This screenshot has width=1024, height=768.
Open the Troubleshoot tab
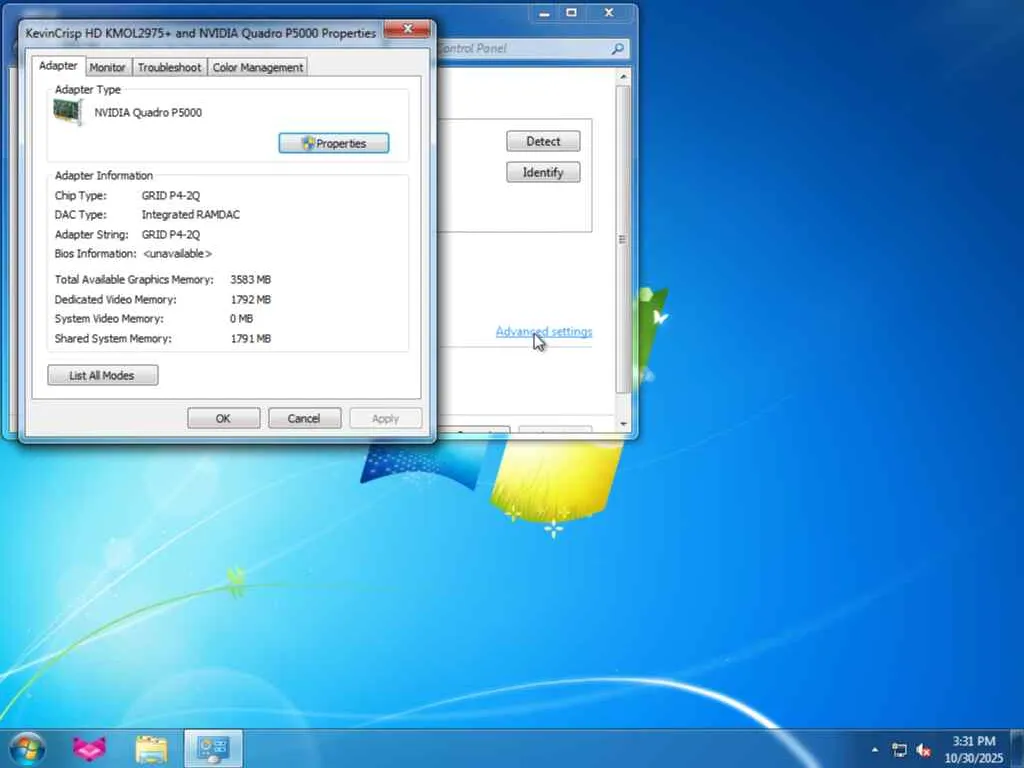[x=169, y=67]
